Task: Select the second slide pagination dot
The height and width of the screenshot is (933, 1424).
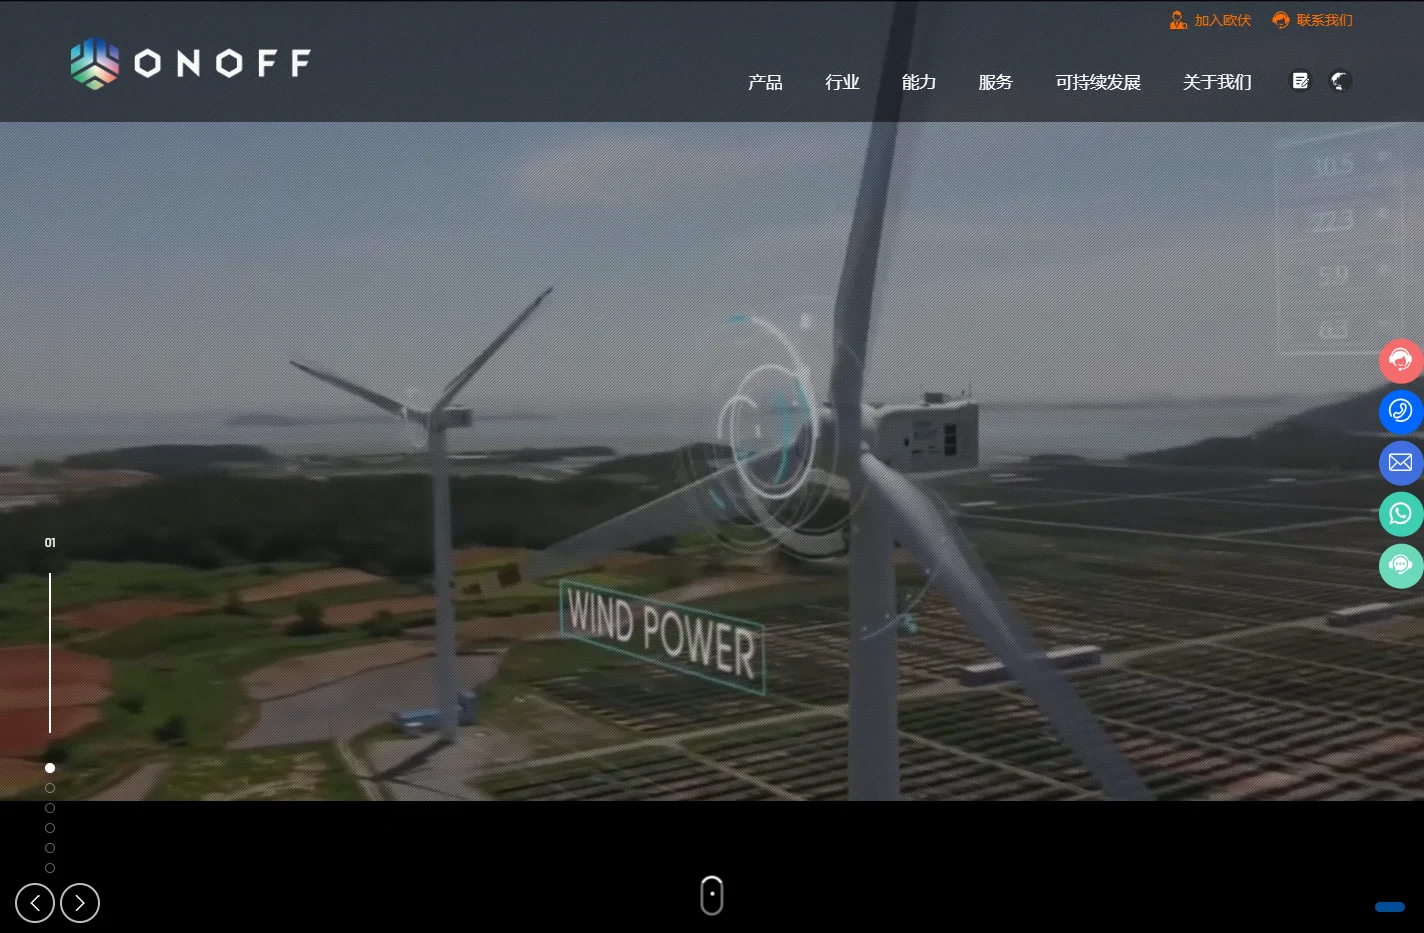Action: click(50, 788)
